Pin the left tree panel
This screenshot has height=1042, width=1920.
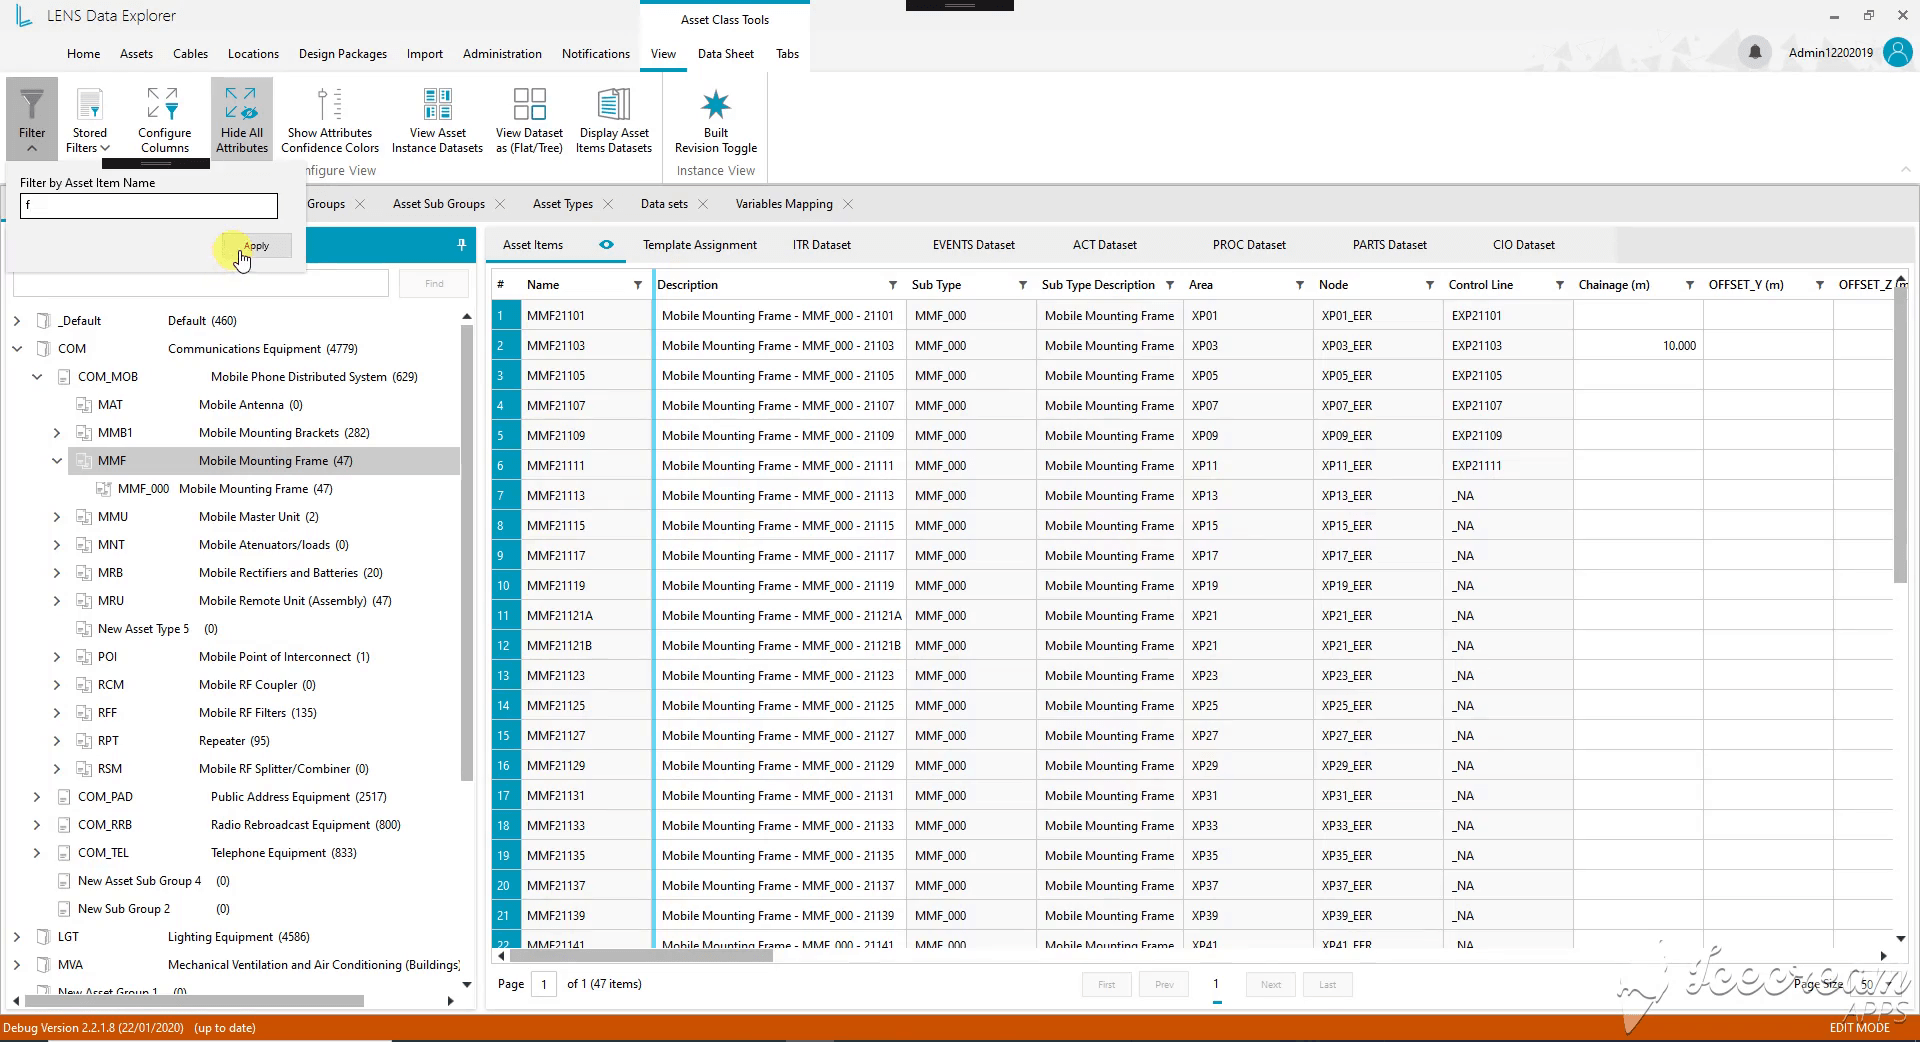[461, 245]
